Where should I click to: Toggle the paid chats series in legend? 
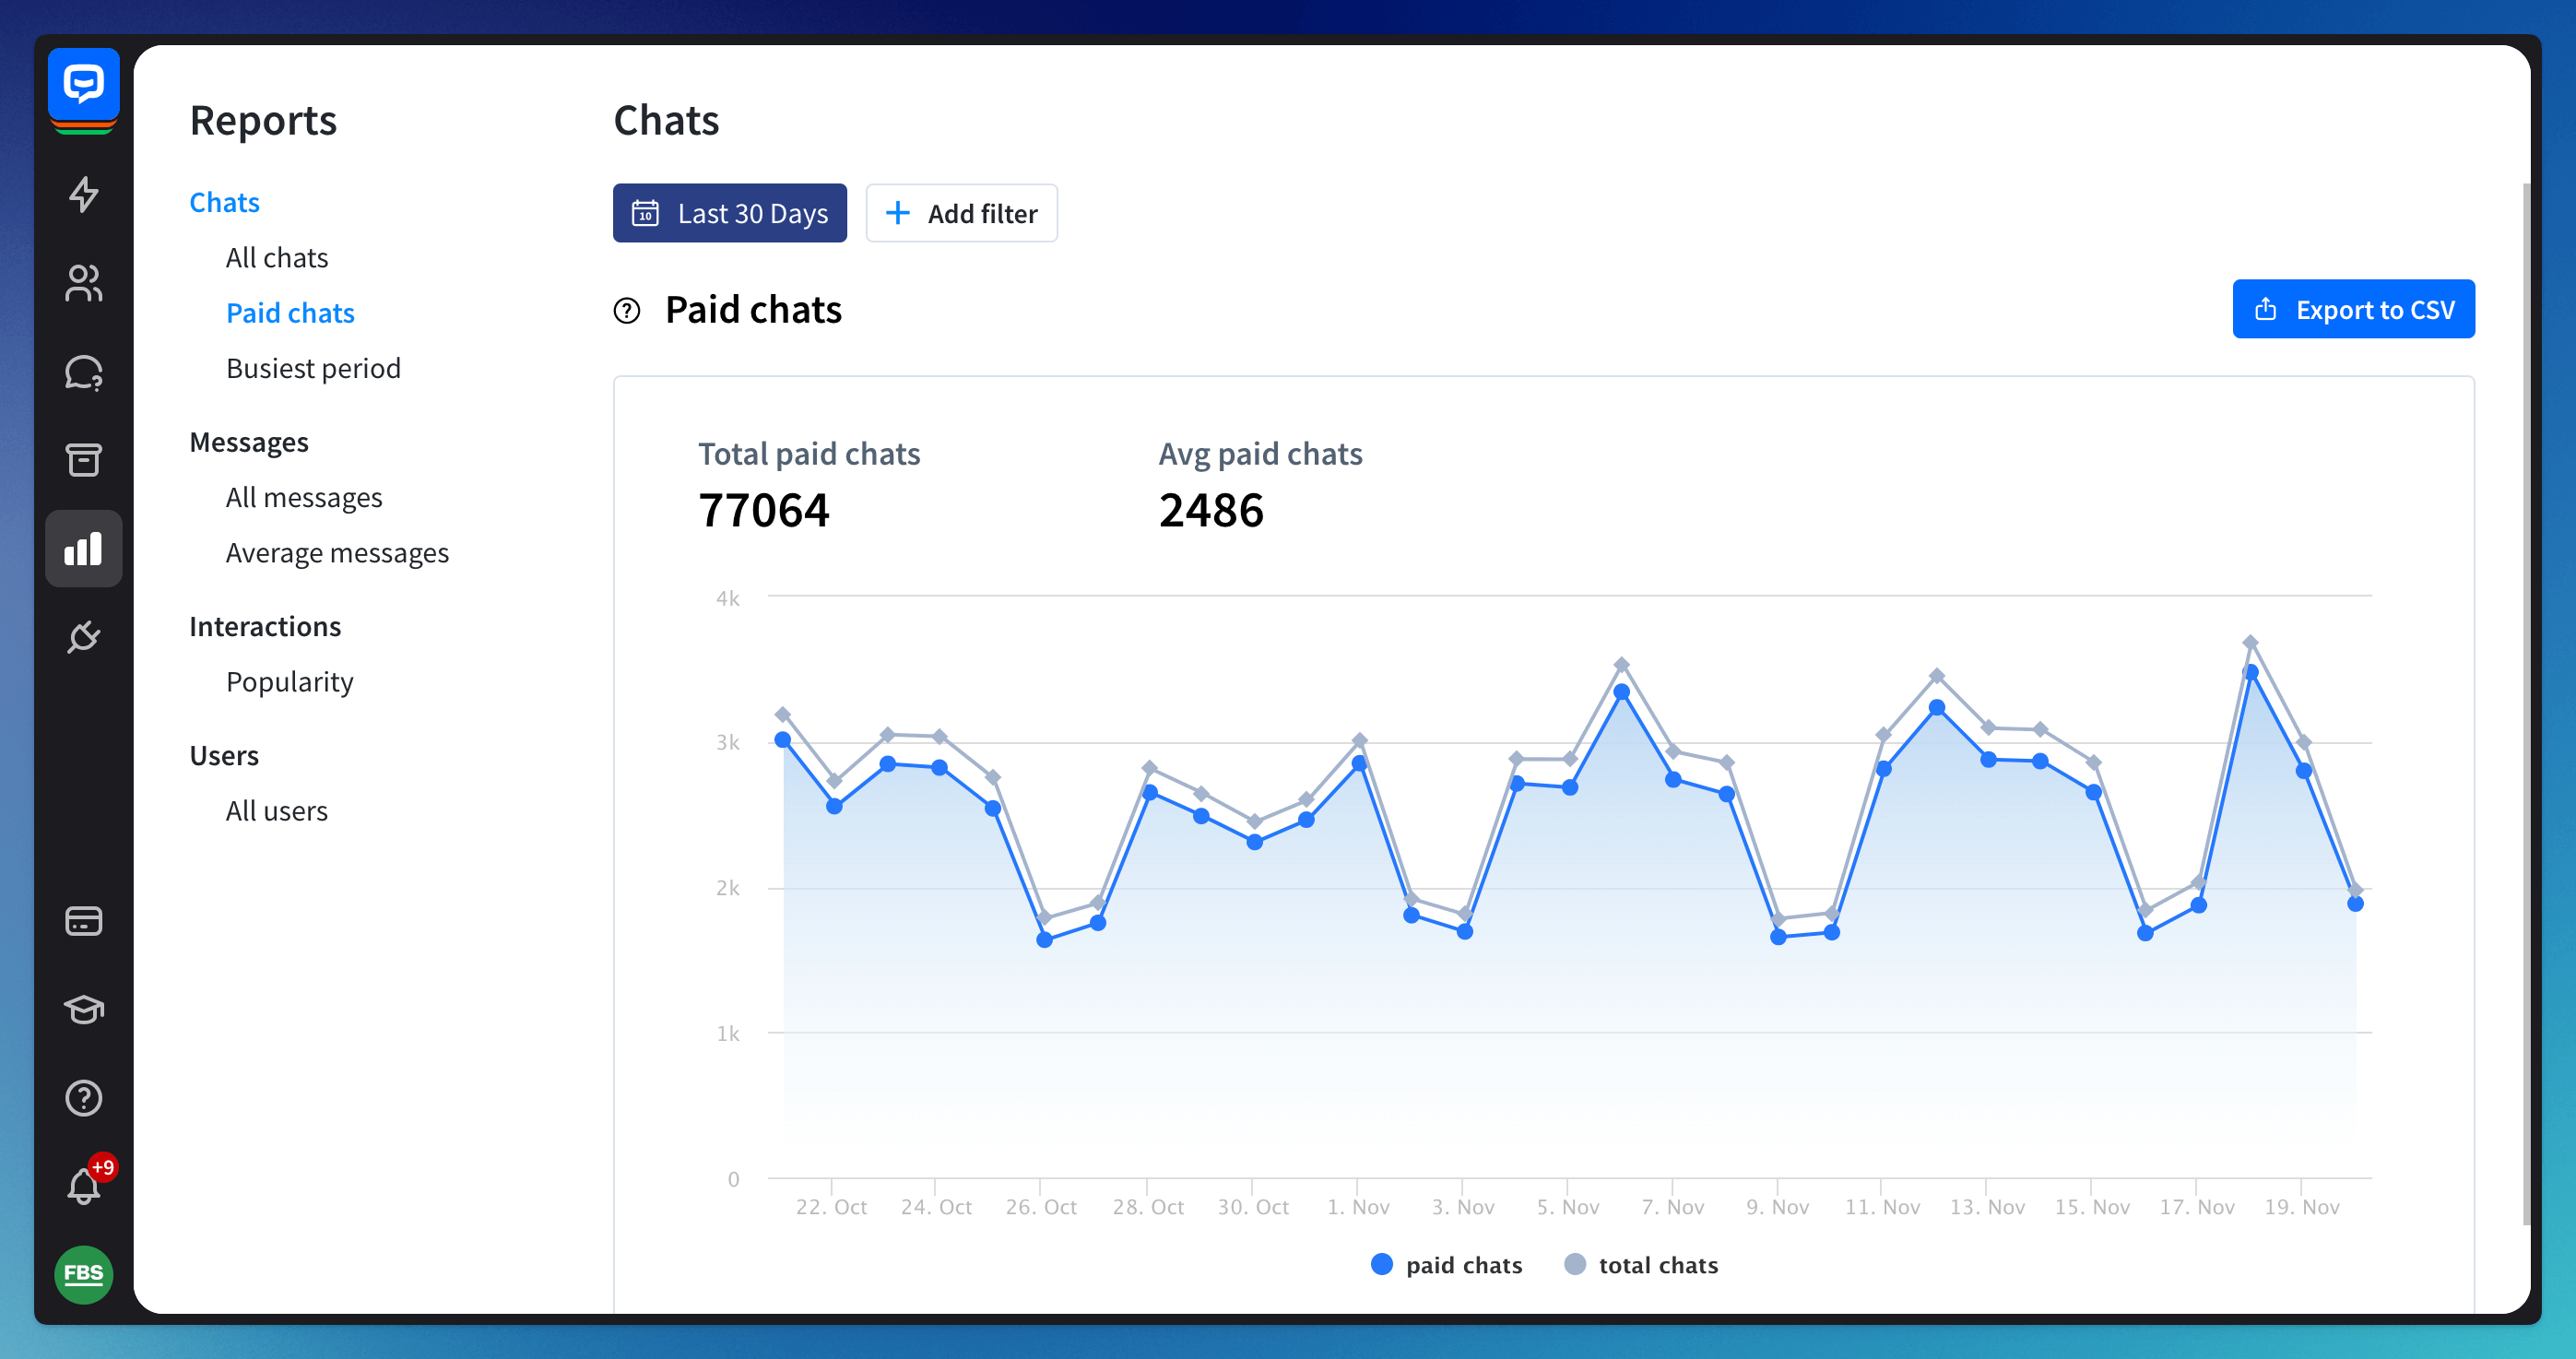point(1447,1265)
